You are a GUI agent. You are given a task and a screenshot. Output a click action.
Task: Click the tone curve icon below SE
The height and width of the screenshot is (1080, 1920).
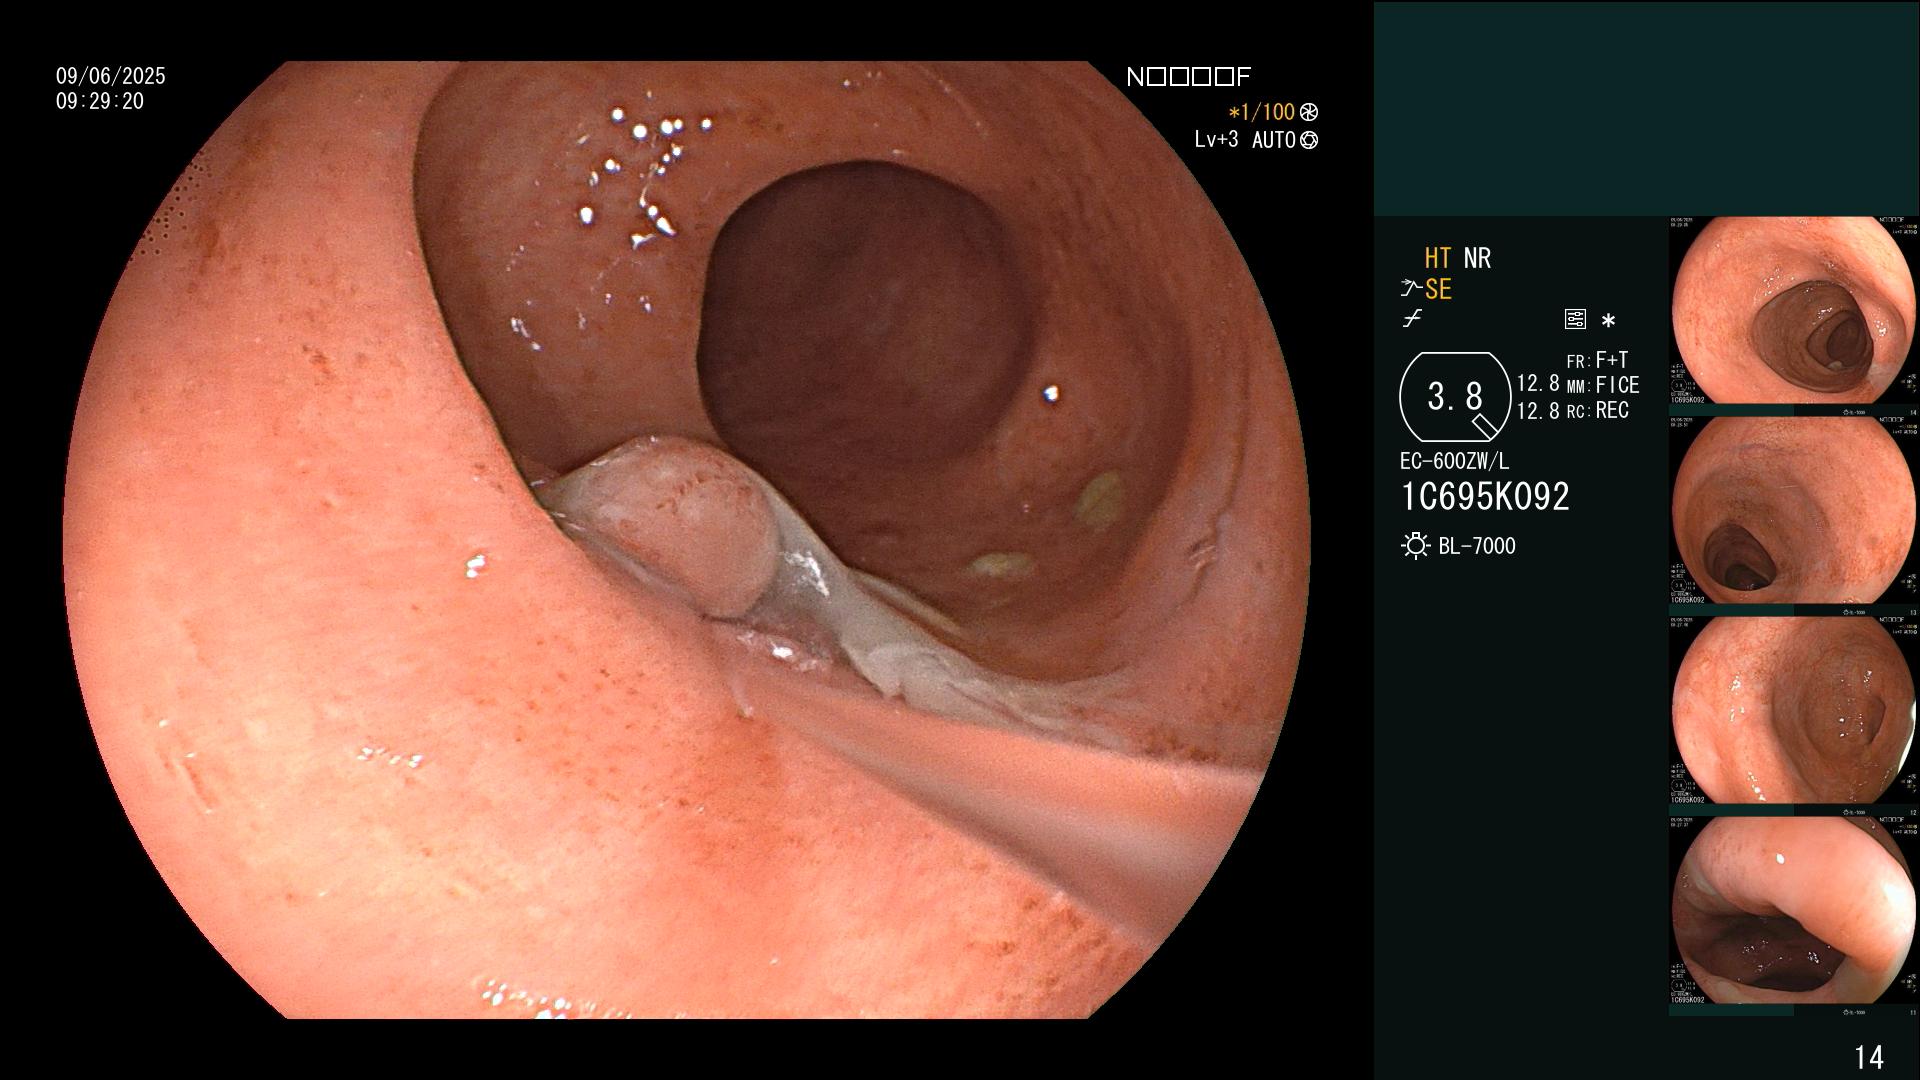pos(1412,319)
